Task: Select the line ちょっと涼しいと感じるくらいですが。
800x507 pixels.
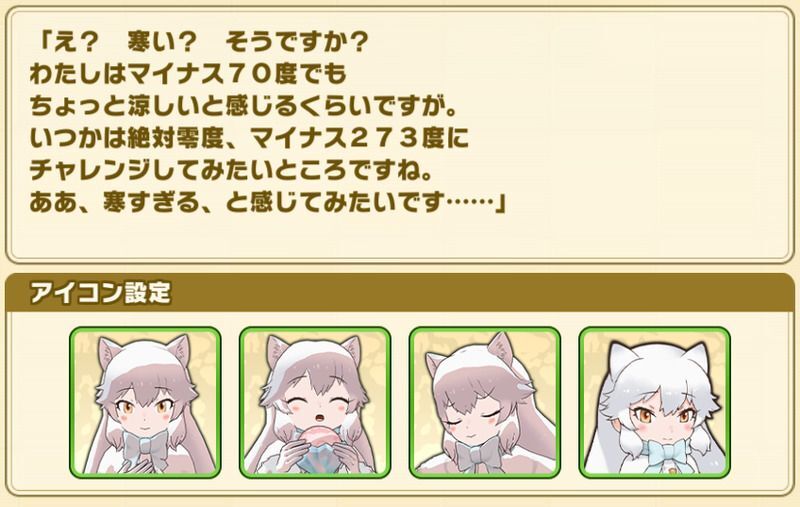Action: (243, 107)
